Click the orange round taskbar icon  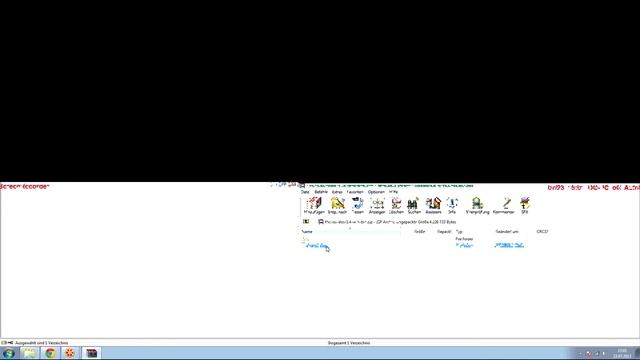click(70, 353)
